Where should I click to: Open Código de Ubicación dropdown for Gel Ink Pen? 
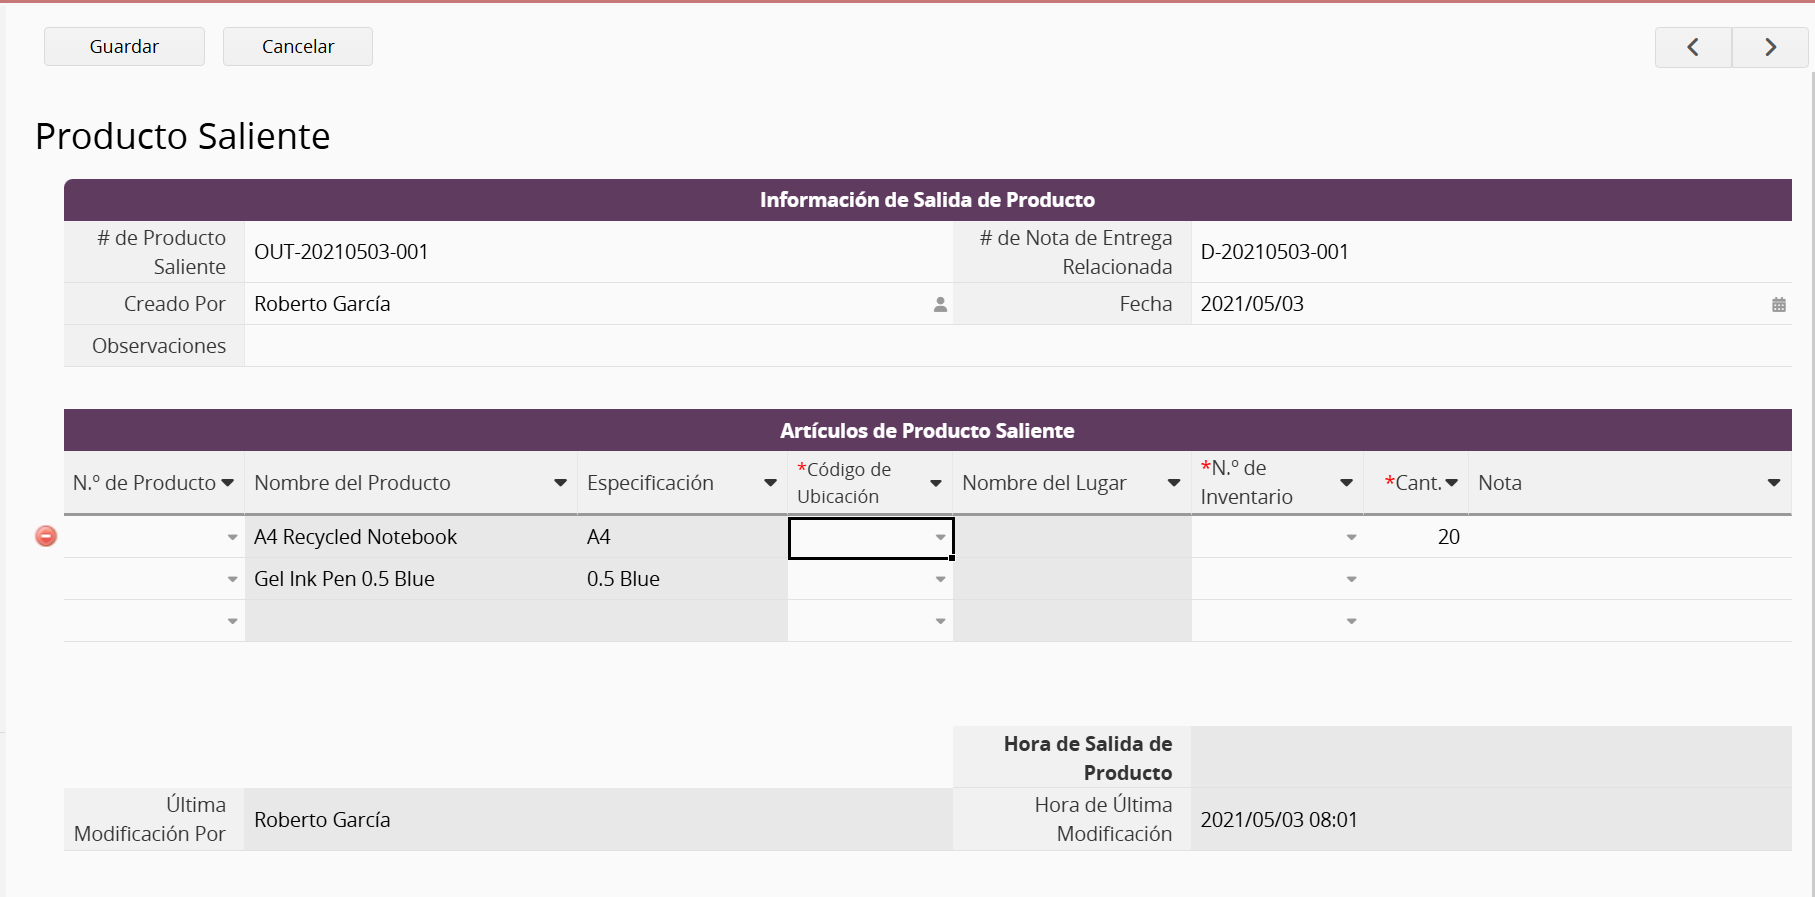tap(940, 580)
